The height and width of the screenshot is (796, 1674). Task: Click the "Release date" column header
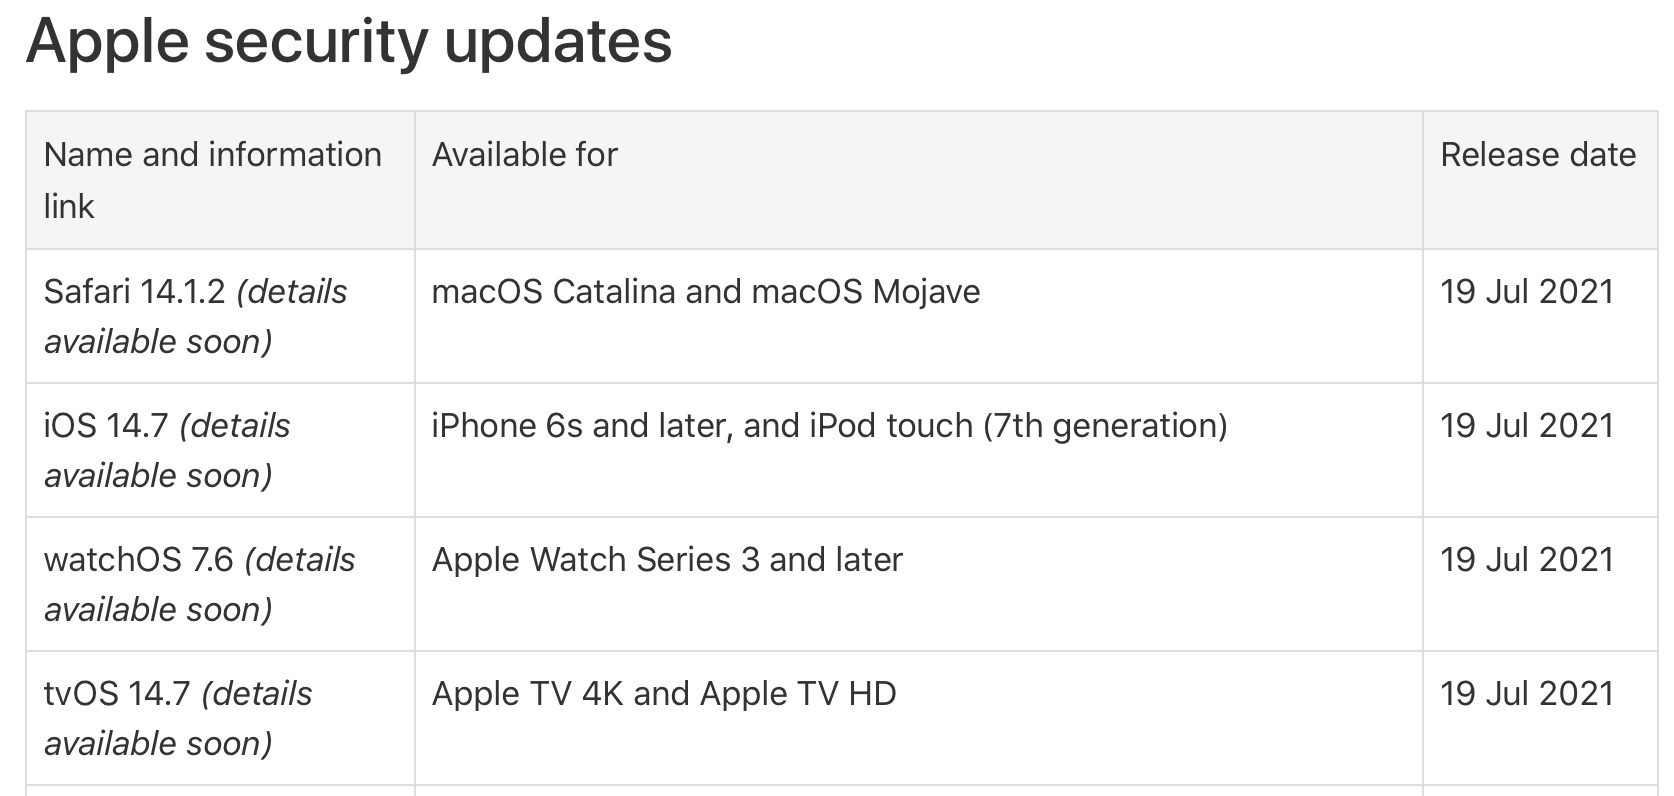point(1538,155)
